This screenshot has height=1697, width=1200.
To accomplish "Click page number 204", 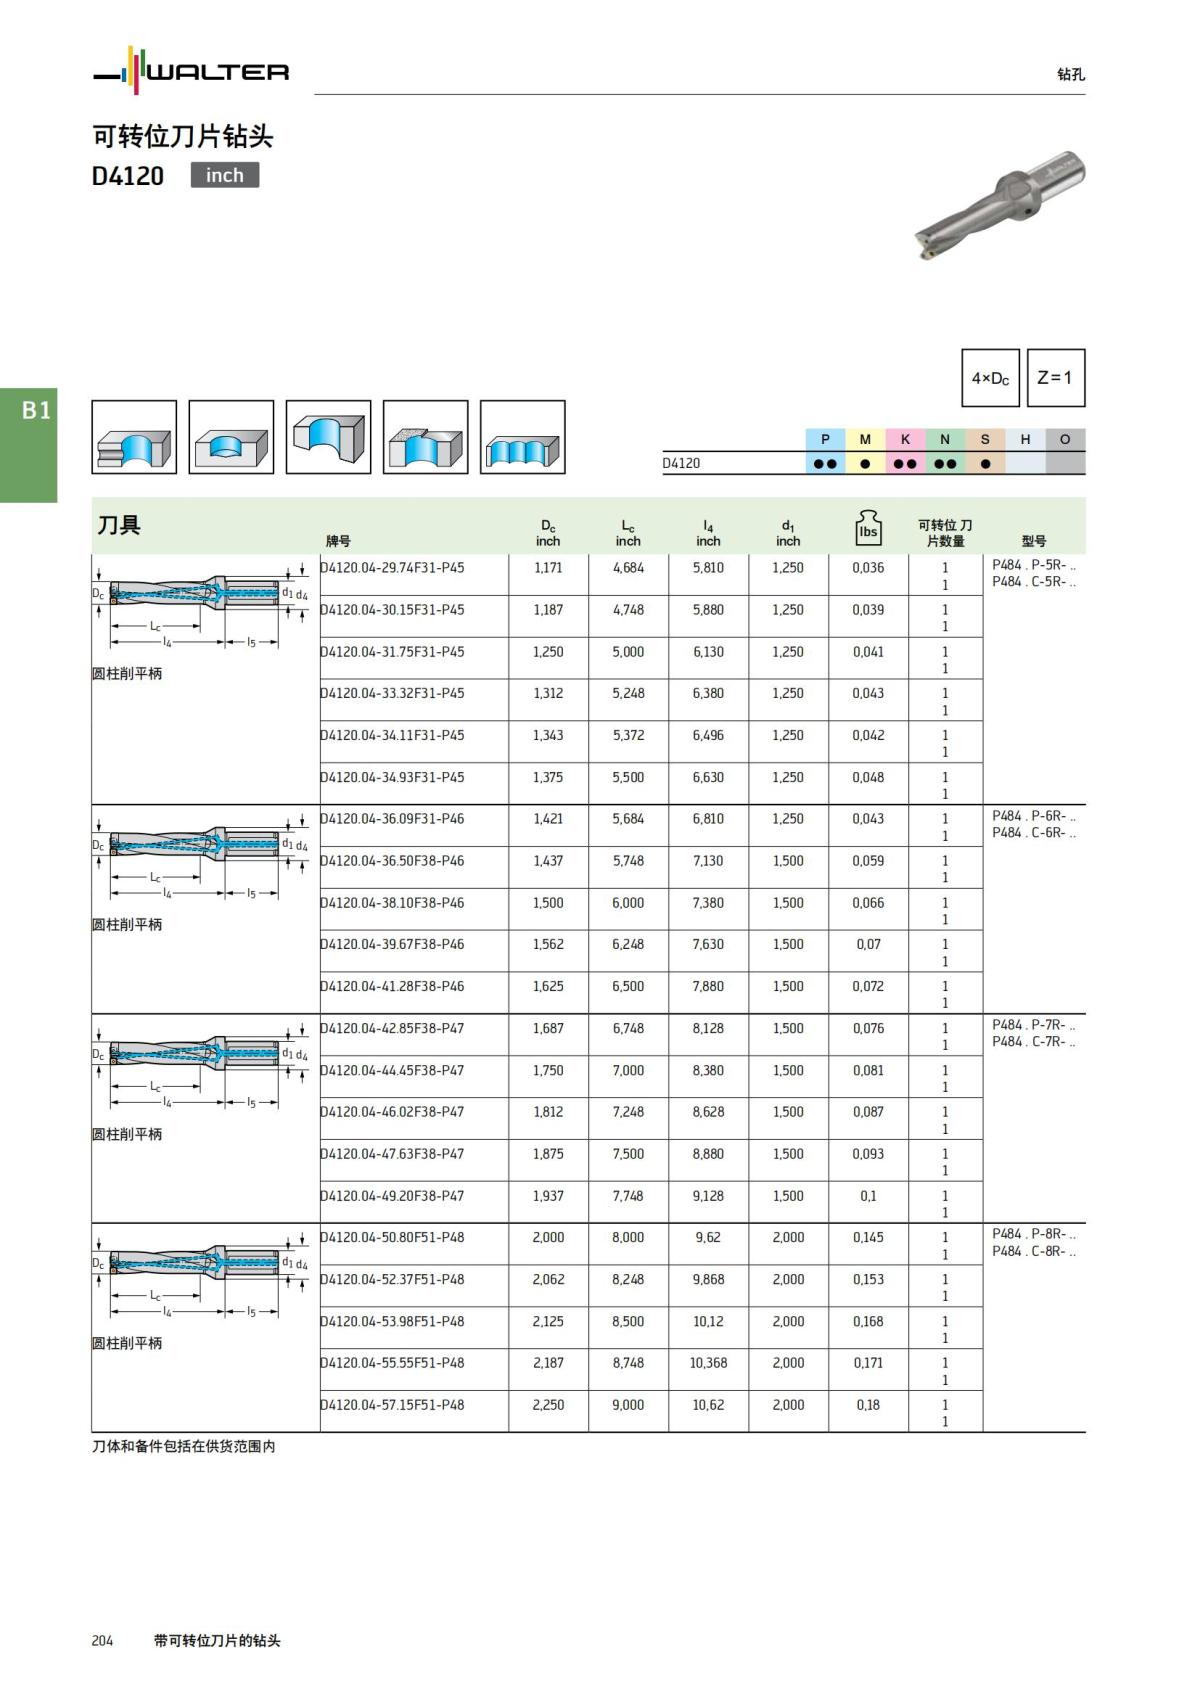I will [102, 1641].
